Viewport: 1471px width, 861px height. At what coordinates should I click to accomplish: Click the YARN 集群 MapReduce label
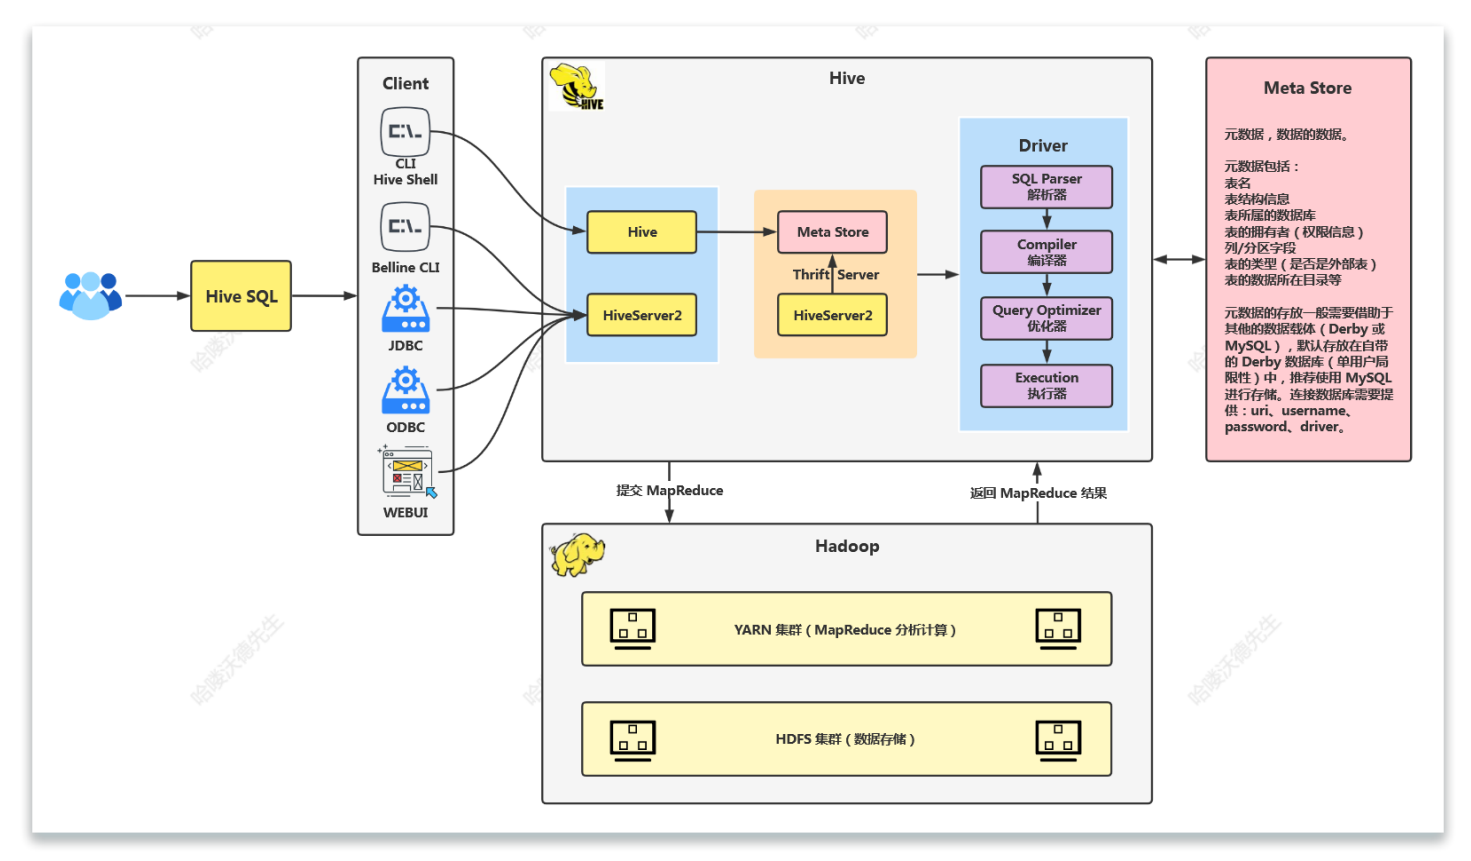click(846, 630)
